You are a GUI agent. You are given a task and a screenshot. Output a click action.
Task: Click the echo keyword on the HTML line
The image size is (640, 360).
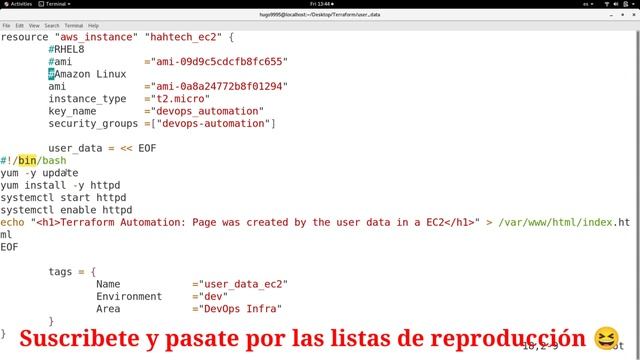pyautogui.click(x=13, y=222)
